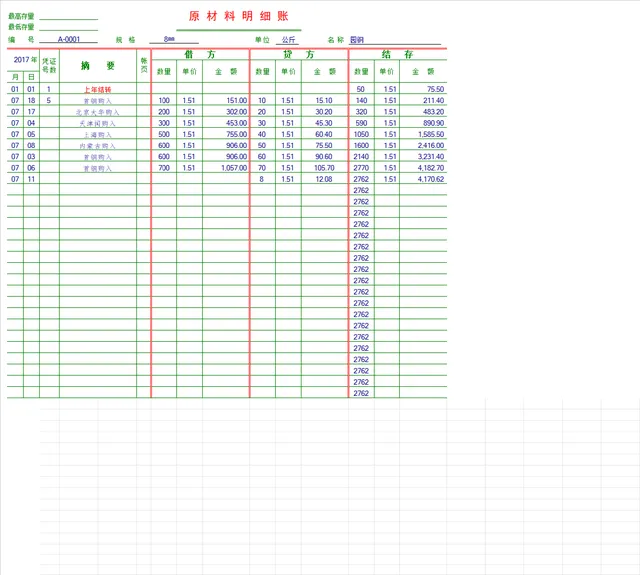Select the 摘要 column header

[98, 66]
